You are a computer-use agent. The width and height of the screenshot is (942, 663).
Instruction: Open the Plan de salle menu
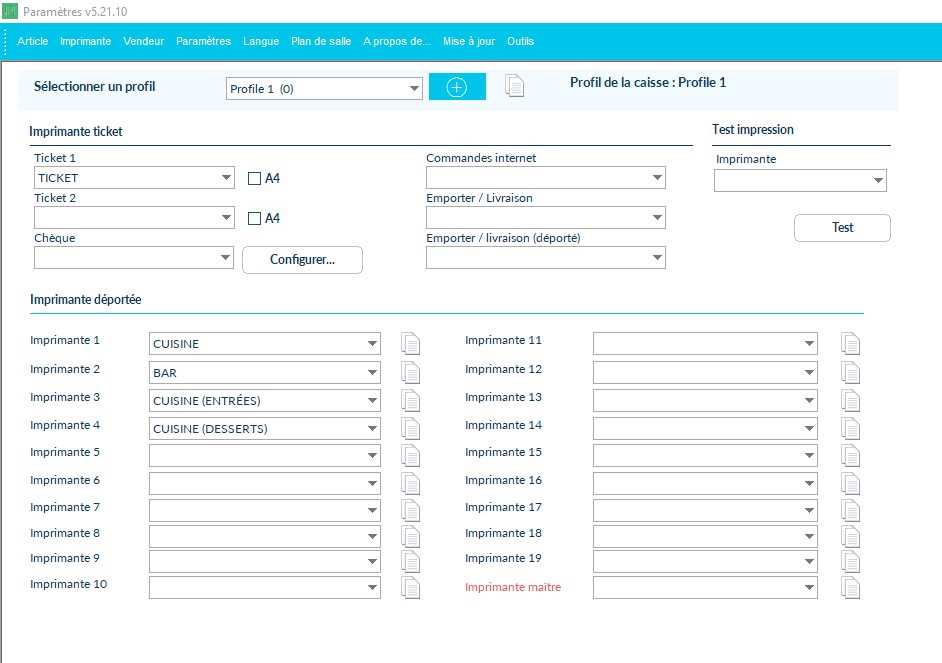320,41
